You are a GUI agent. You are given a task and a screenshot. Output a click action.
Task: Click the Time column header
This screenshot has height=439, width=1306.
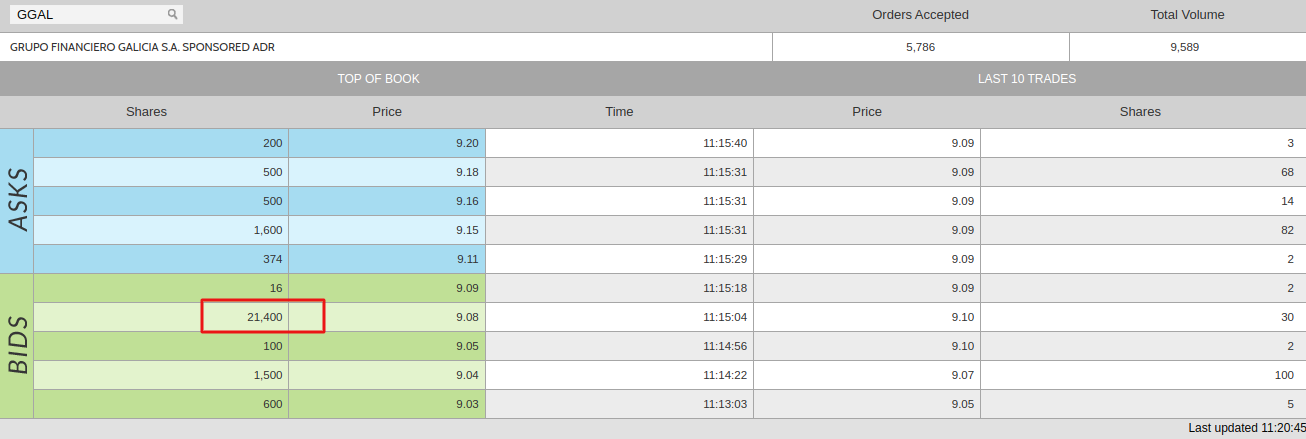pos(619,112)
